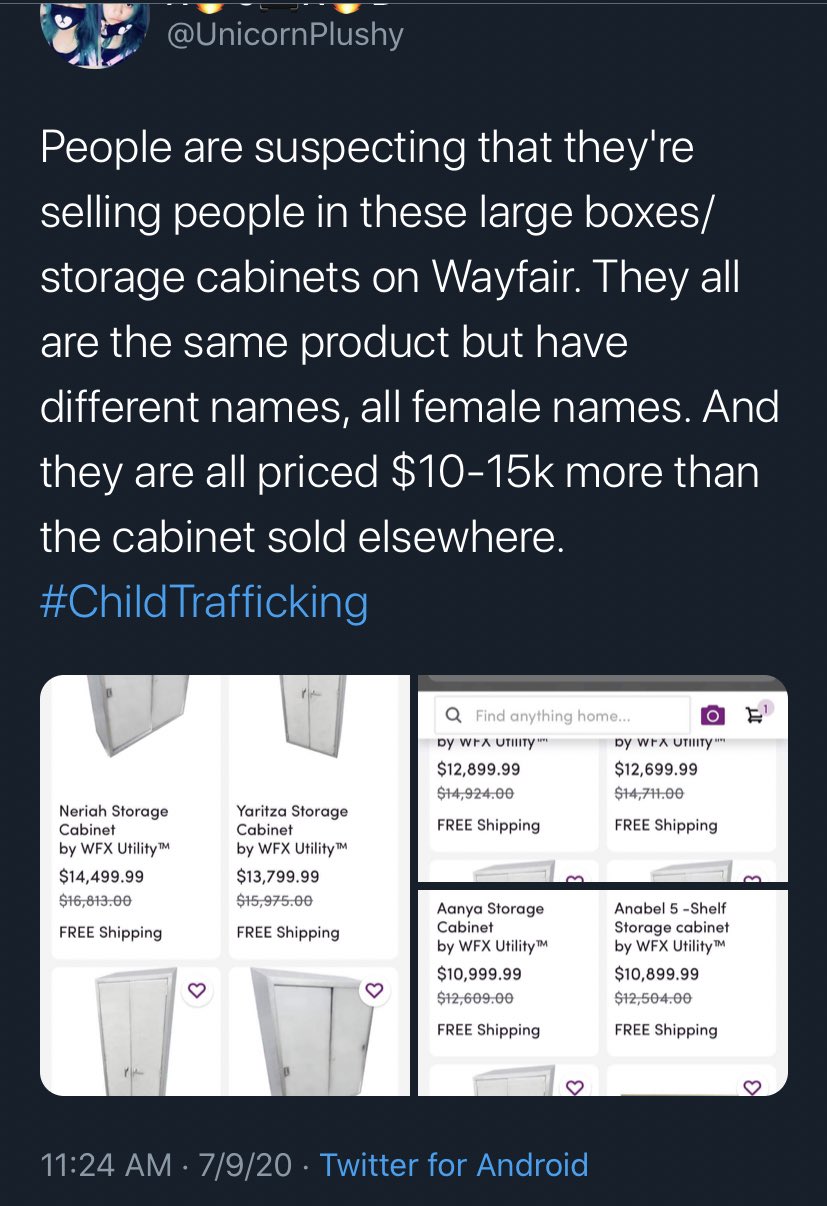View the cabinet photo above the Yaritza listing
This screenshot has width=827, height=1206.
coord(312,722)
